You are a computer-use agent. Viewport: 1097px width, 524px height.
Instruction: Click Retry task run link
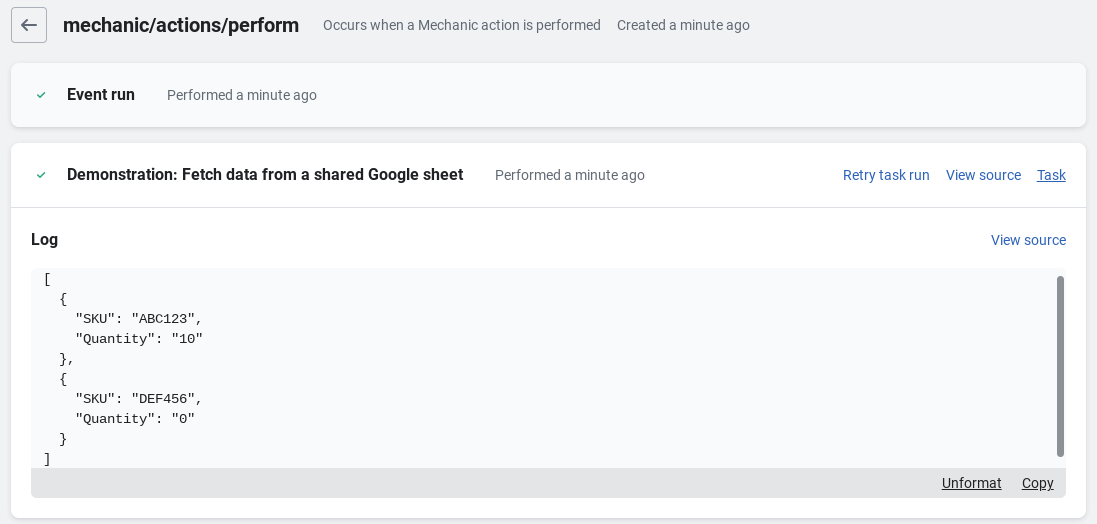click(885, 175)
